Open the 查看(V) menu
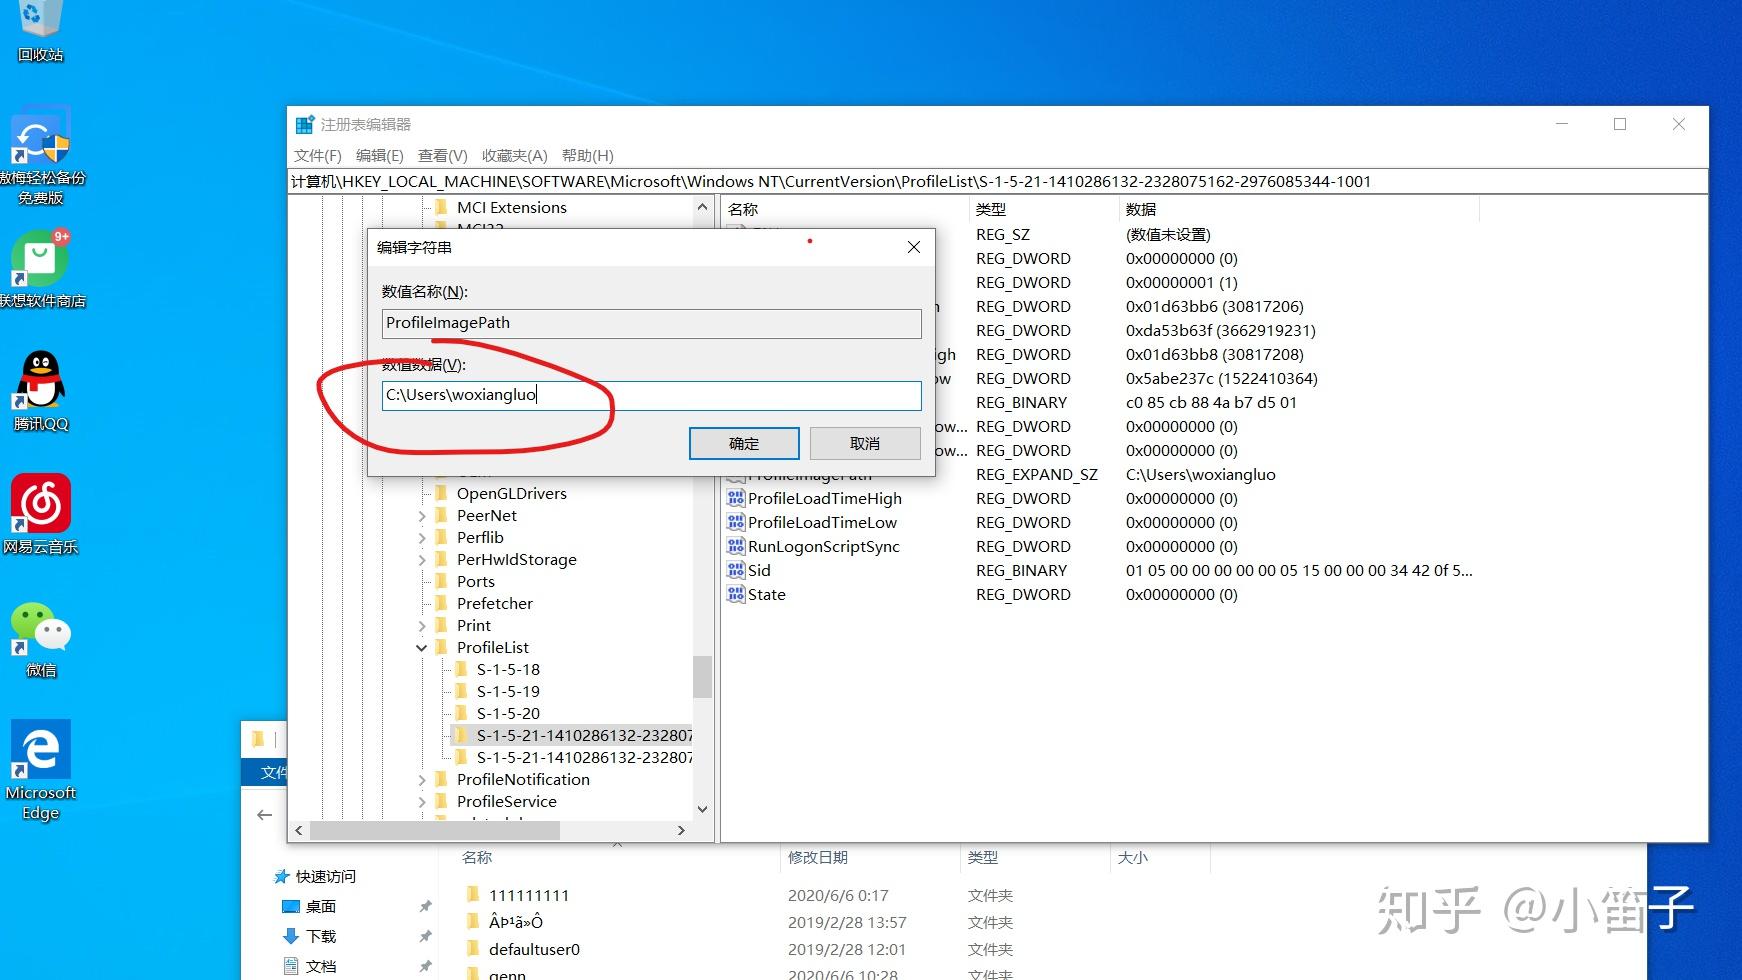The width and height of the screenshot is (1742, 980). [x=442, y=155]
